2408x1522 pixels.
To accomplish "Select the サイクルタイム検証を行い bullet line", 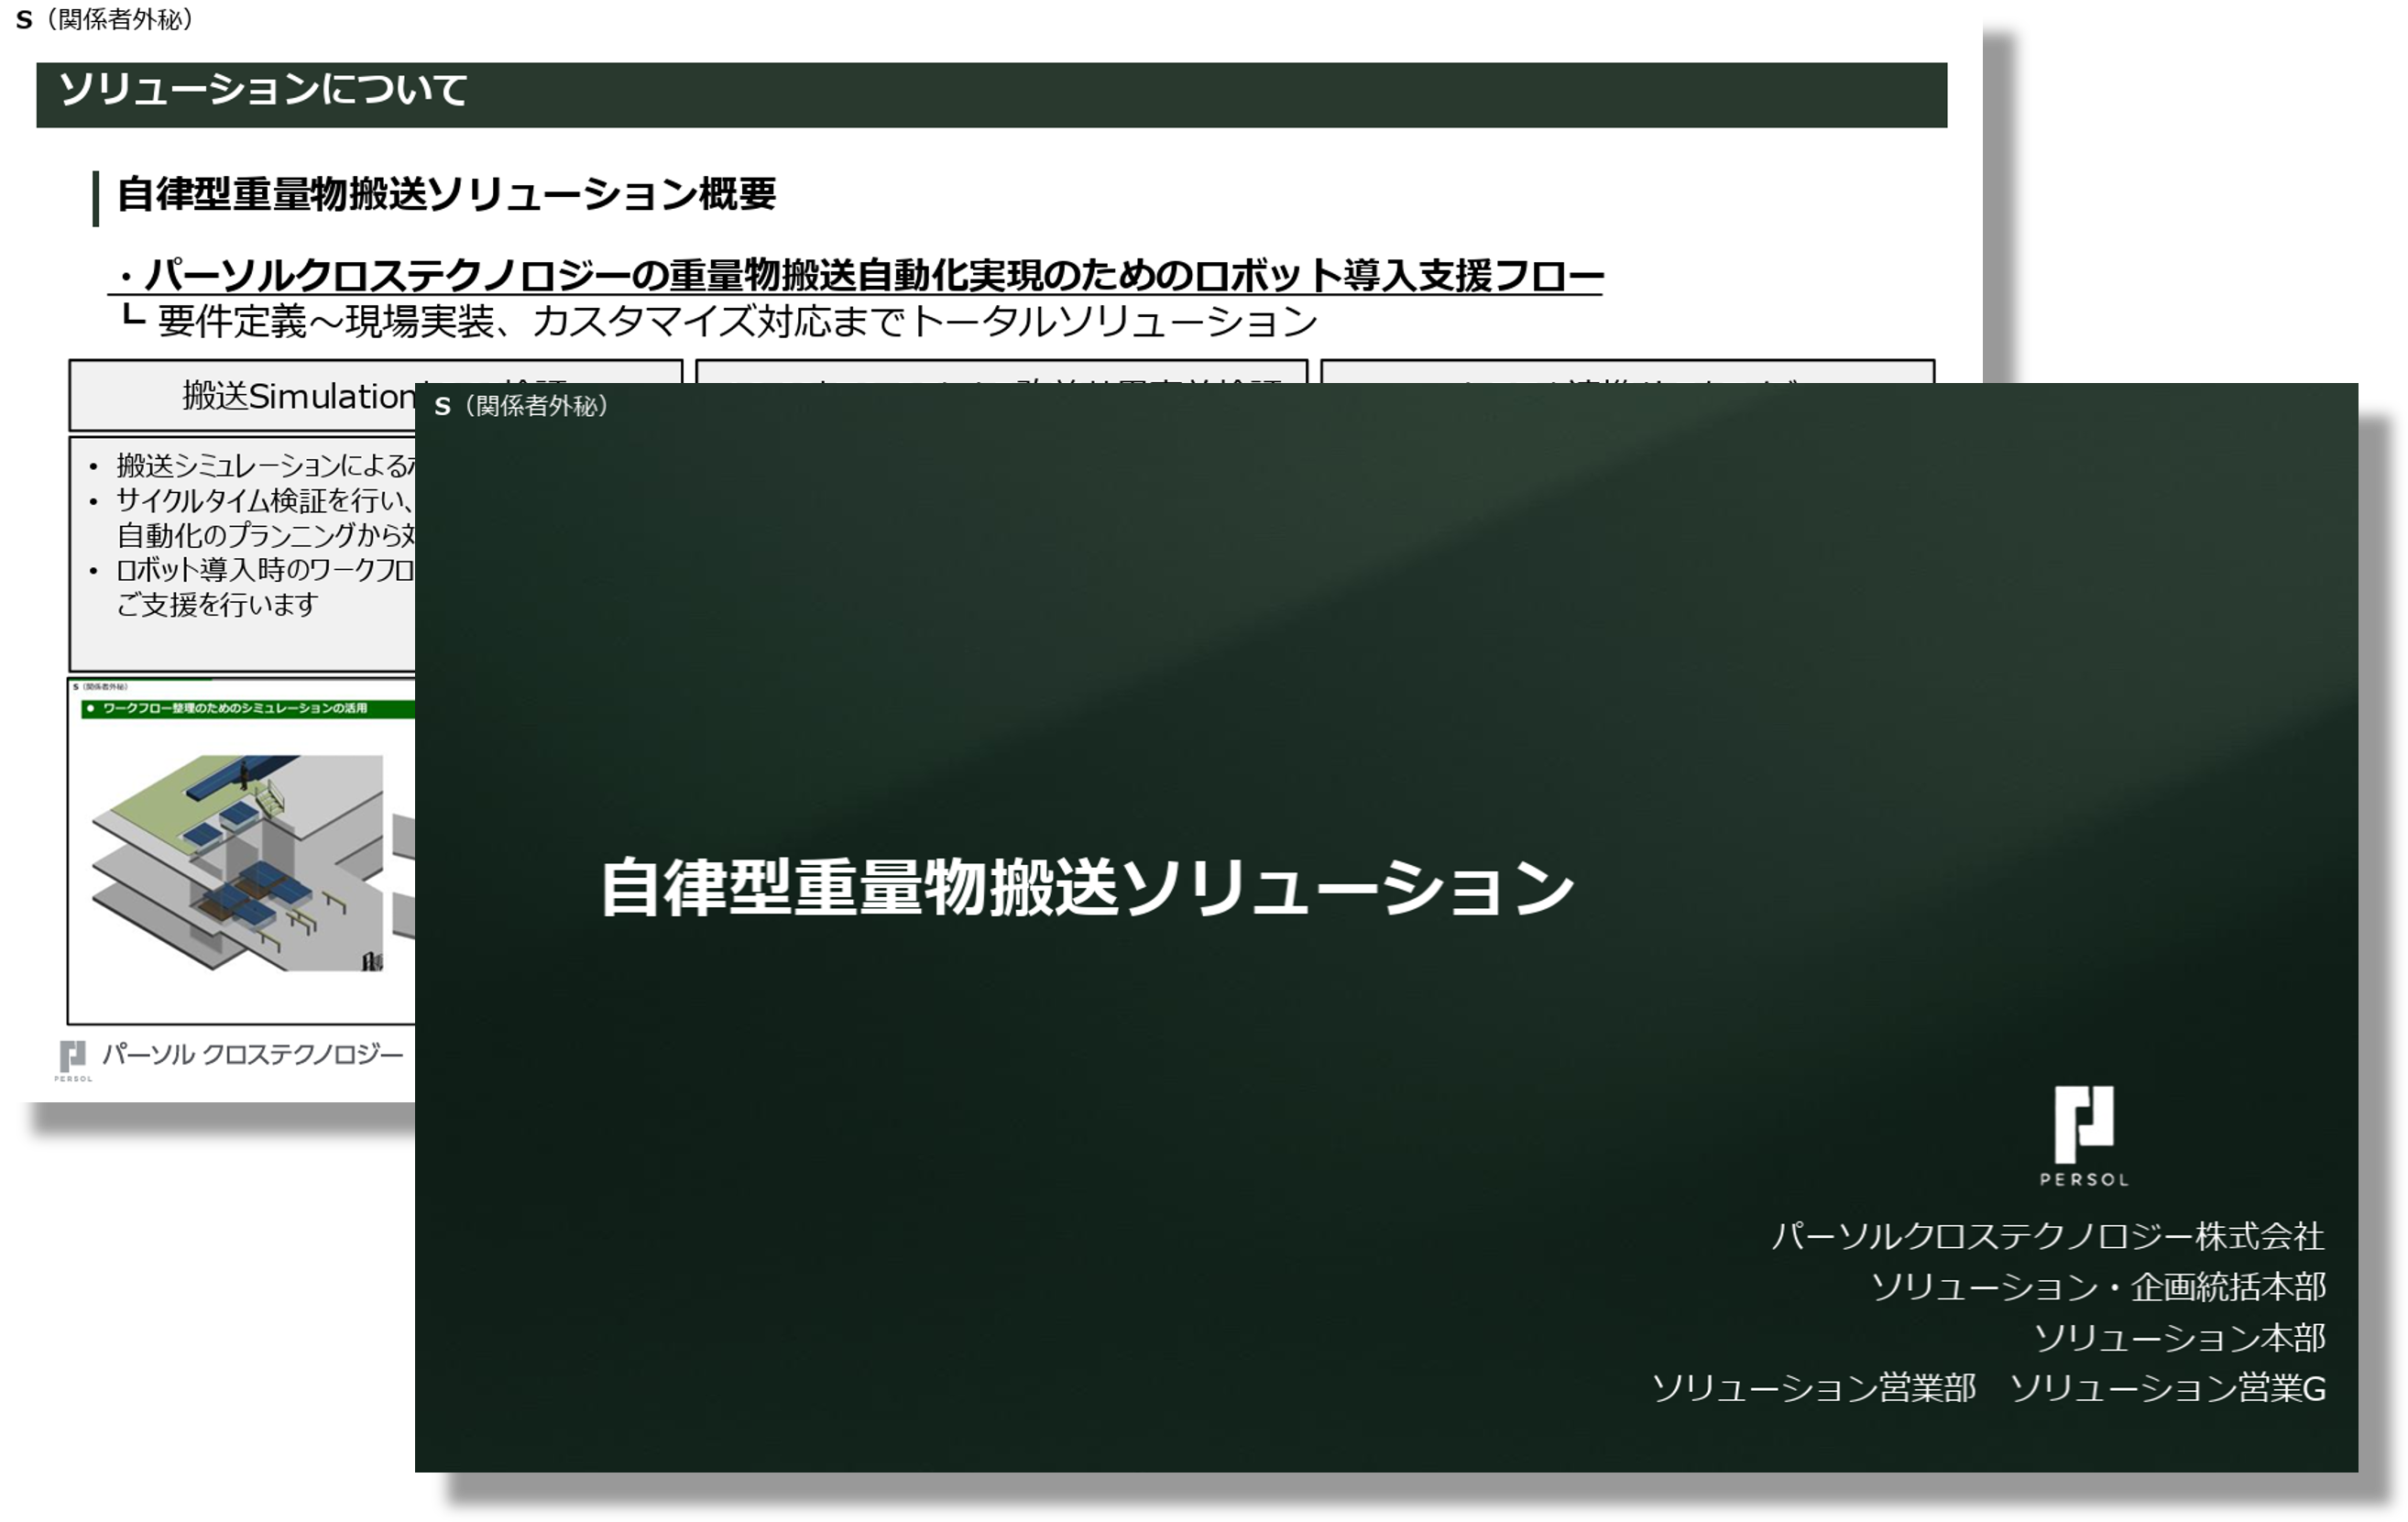I will tap(250, 505).
